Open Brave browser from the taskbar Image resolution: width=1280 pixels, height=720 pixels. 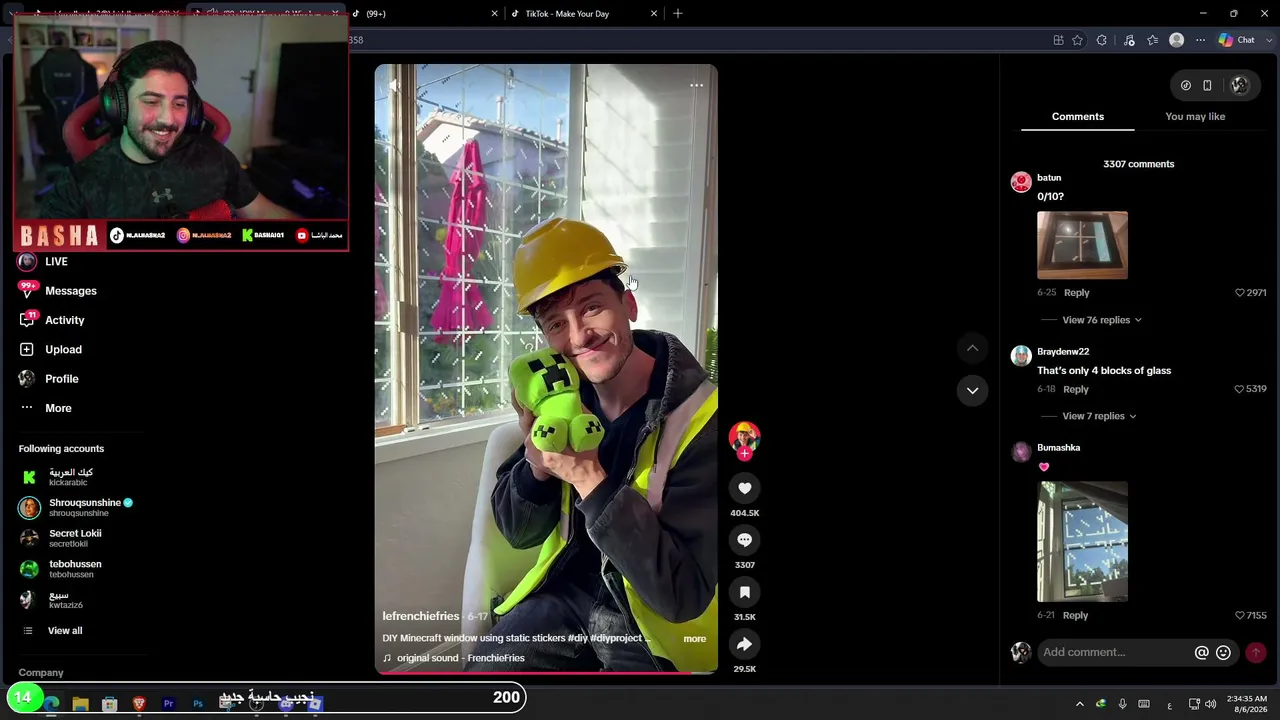tap(139, 704)
